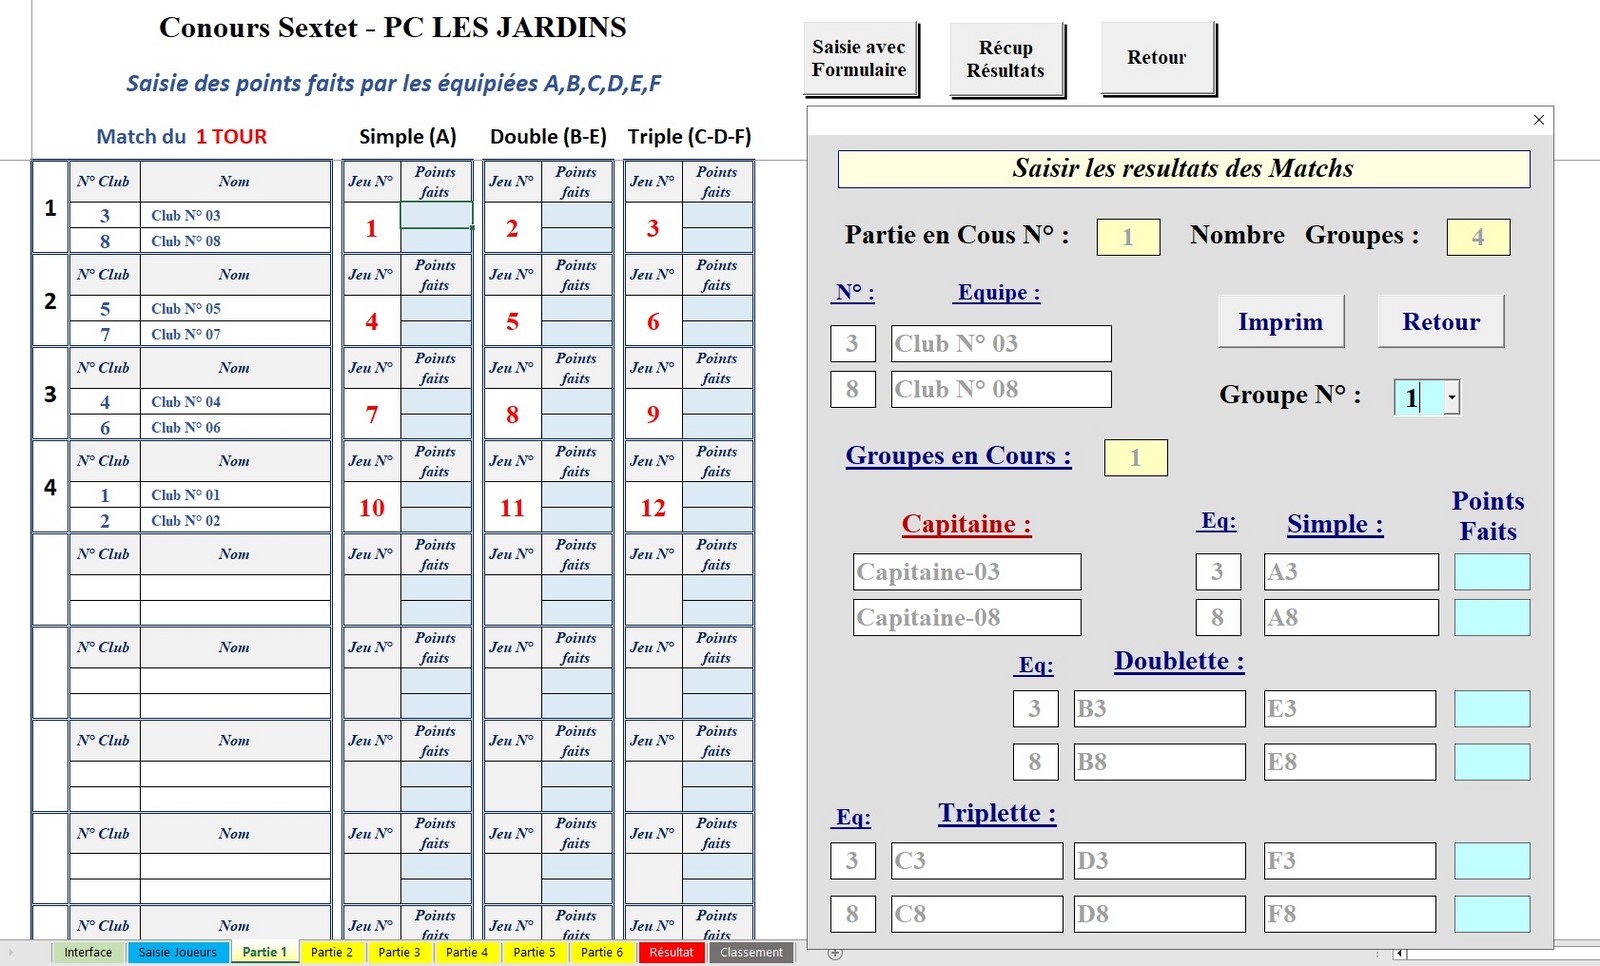
Task: Click the Groupes en Cours value field
Action: coord(1135,457)
